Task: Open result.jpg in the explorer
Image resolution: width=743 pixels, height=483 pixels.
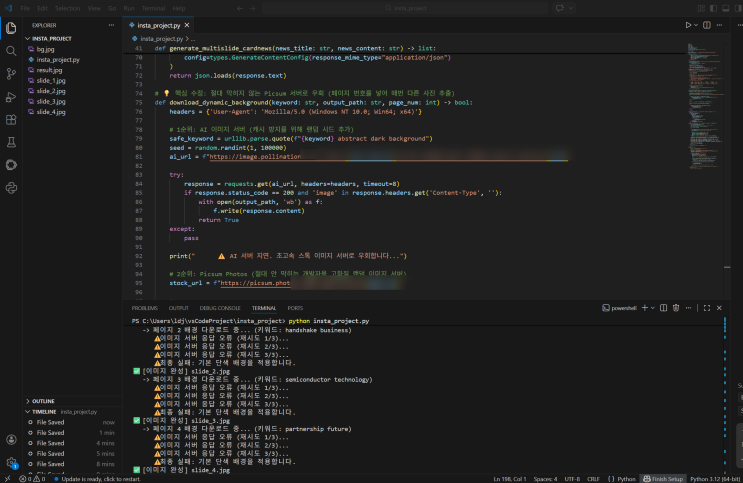Action: coord(49,70)
